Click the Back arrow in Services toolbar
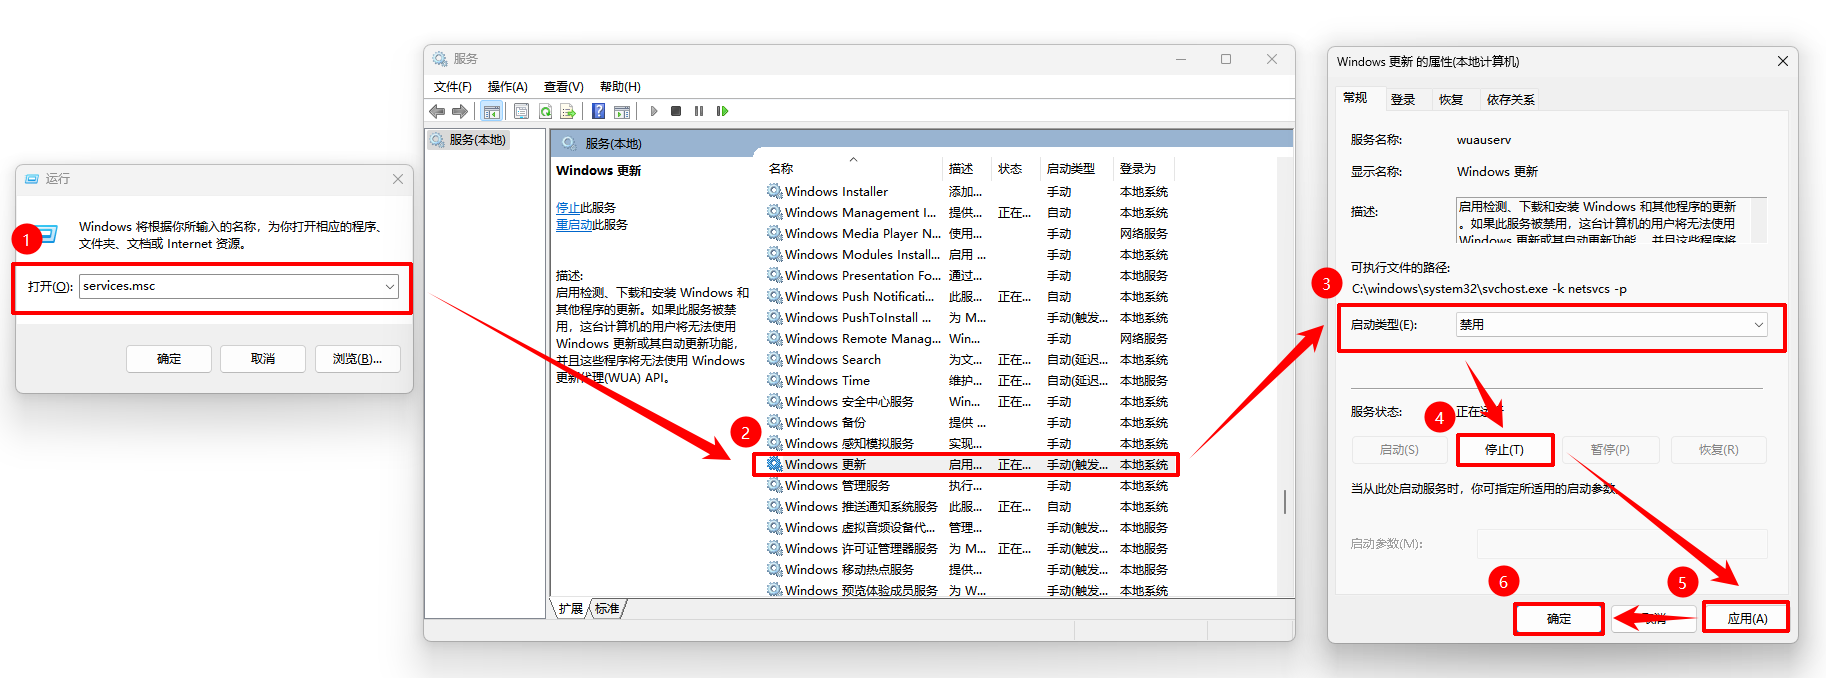 [x=437, y=111]
